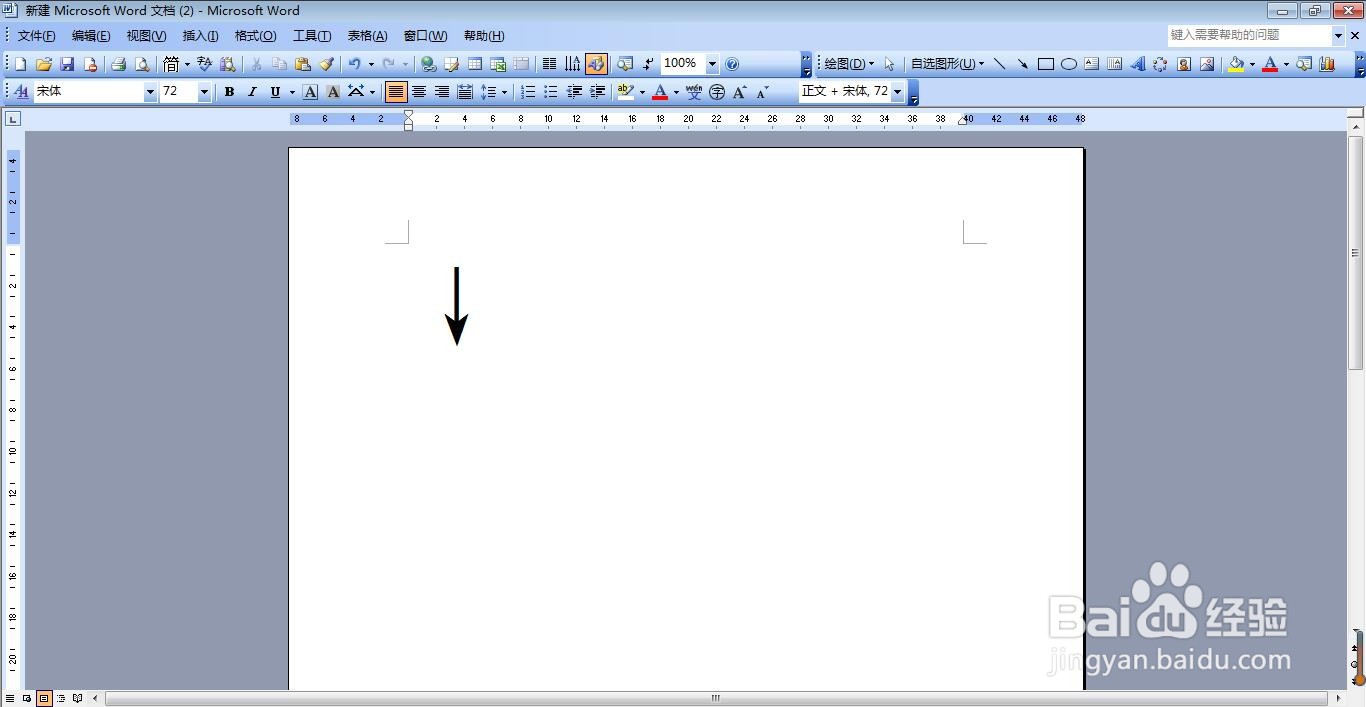
Task: Click inside the 键入需要帮助的问题 help box
Action: tap(1249, 35)
